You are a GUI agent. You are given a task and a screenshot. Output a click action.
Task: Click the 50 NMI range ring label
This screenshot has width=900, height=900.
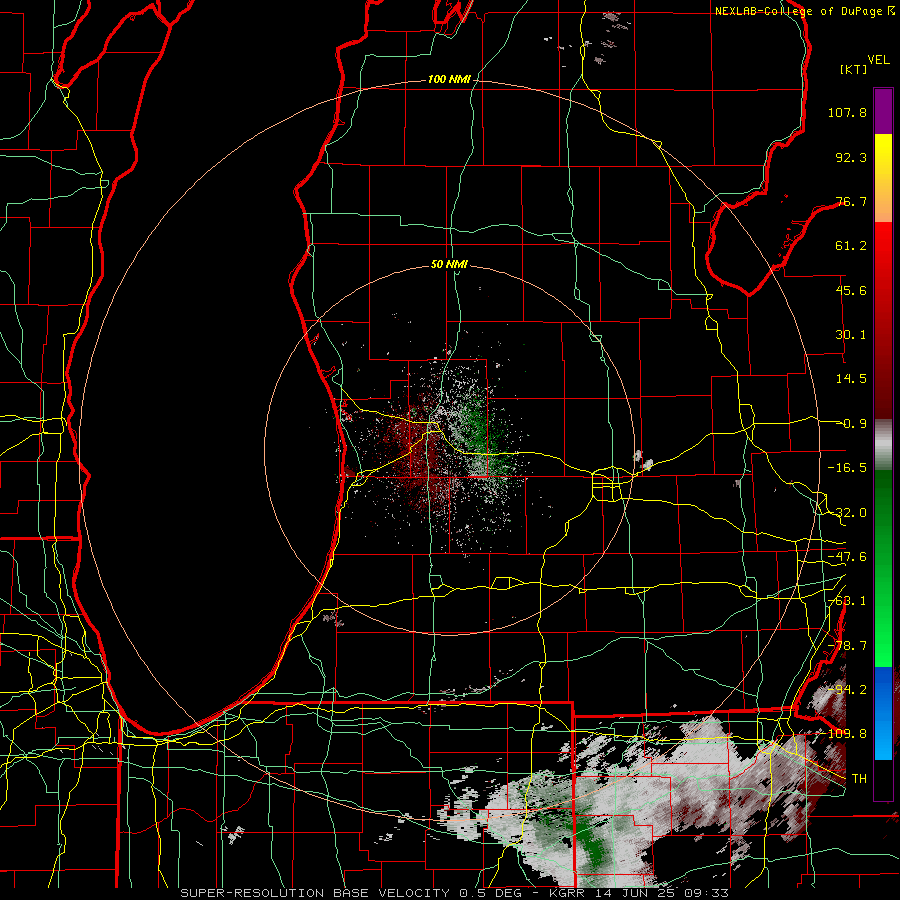pyautogui.click(x=449, y=265)
